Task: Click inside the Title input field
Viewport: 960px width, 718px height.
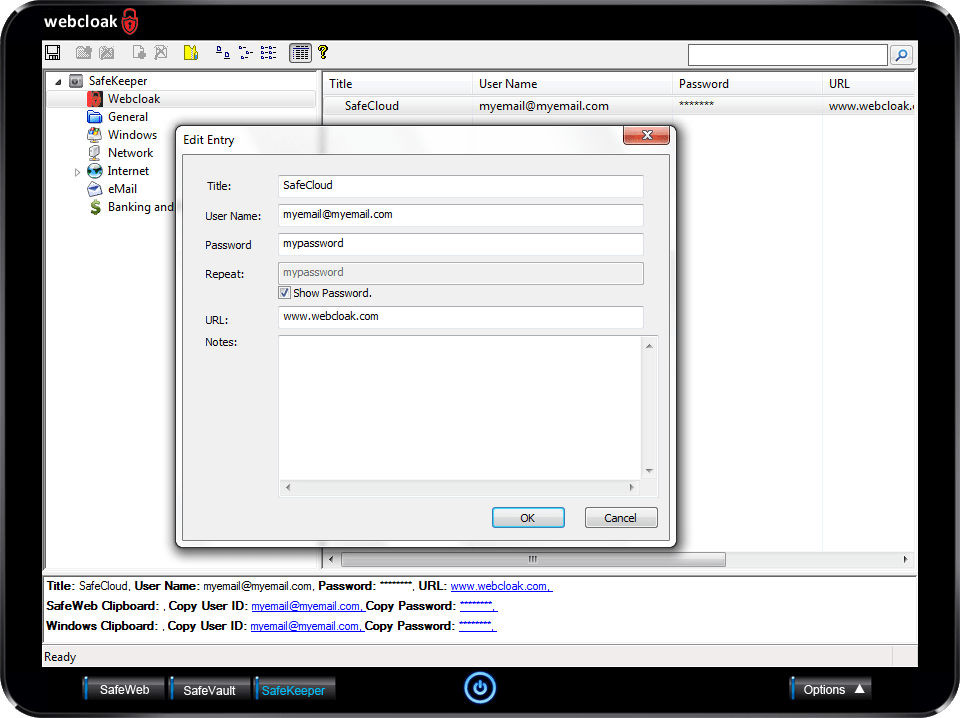Action: [460, 186]
